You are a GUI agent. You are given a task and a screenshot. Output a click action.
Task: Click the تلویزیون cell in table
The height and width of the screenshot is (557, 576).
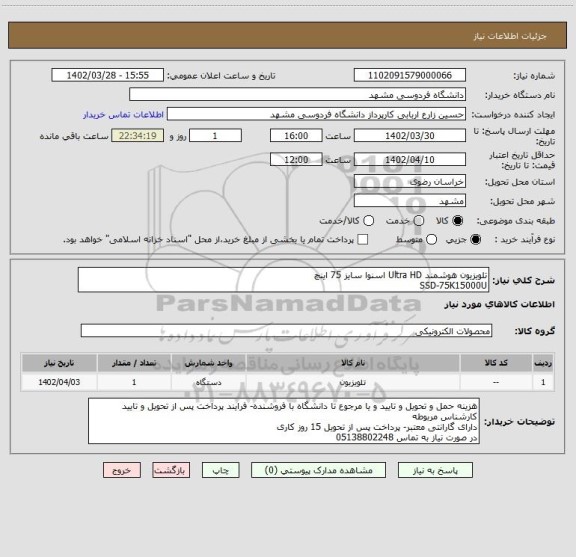353,382
